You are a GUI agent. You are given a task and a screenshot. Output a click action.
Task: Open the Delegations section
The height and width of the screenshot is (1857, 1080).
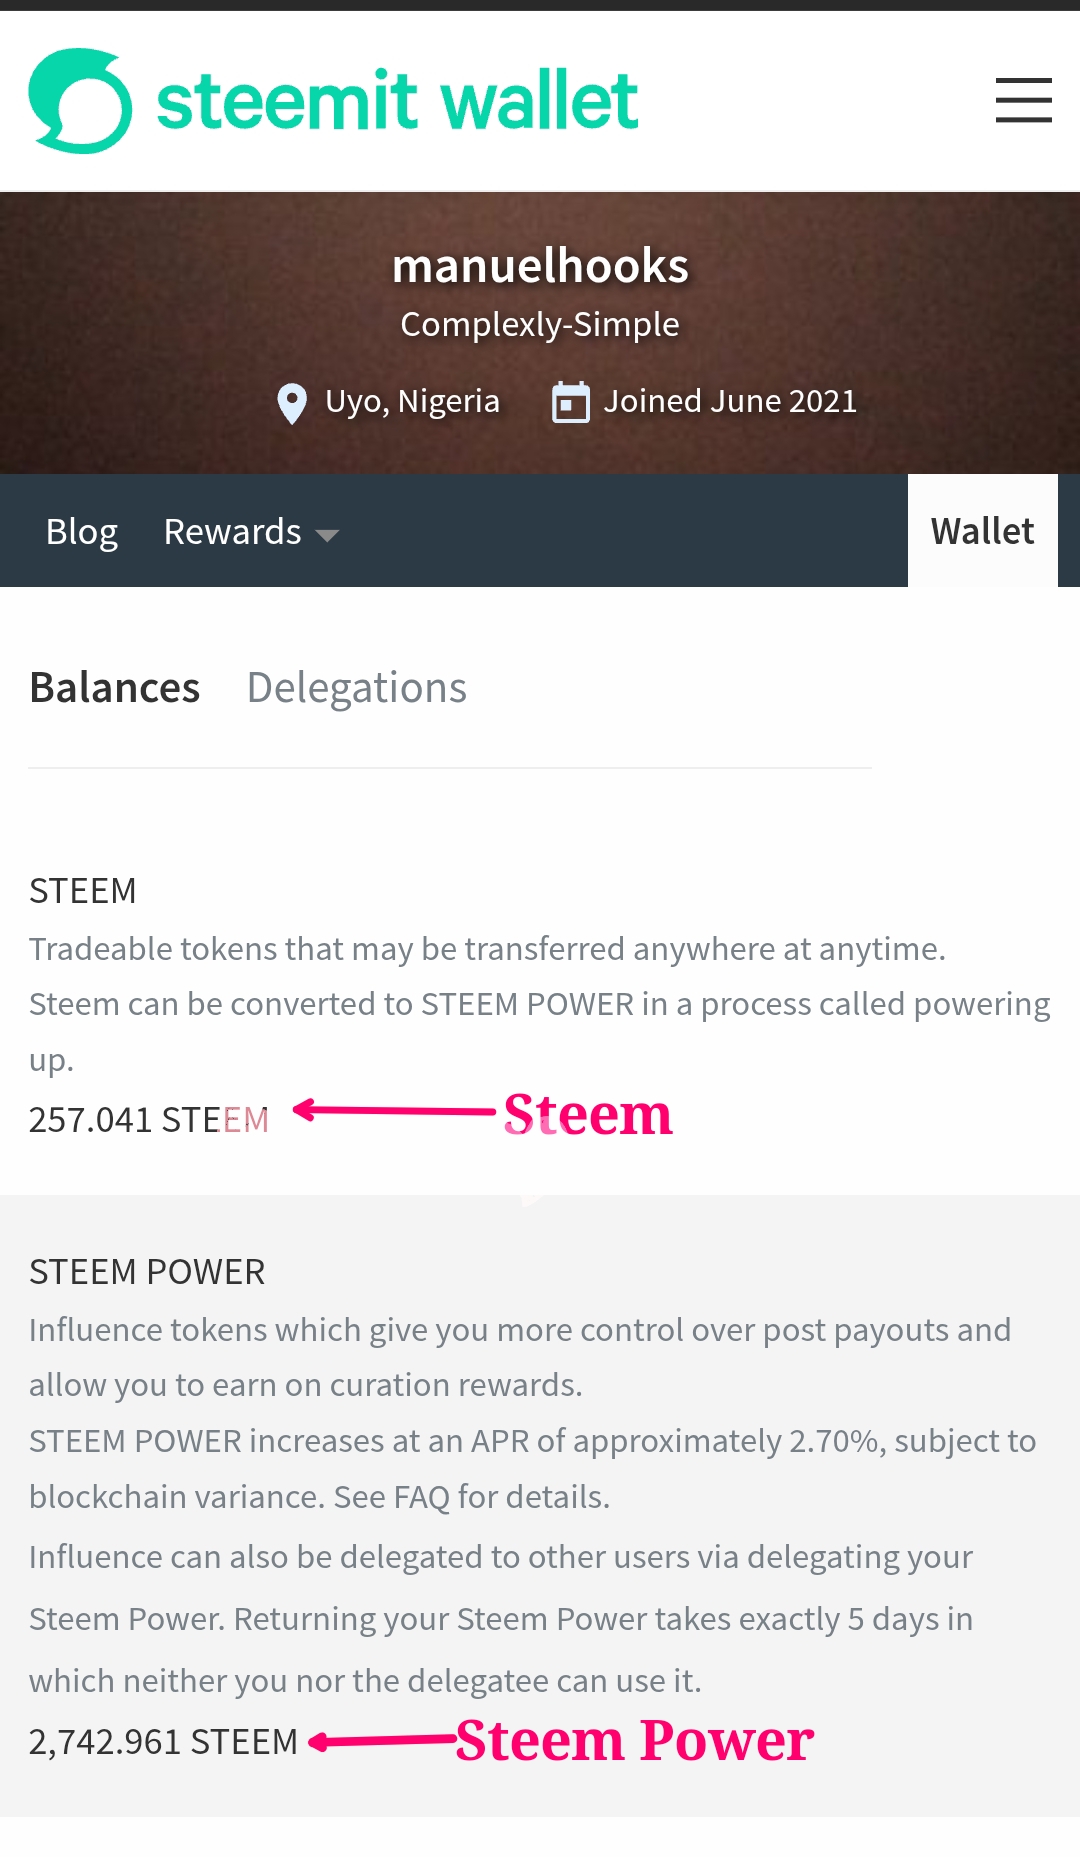pos(357,688)
